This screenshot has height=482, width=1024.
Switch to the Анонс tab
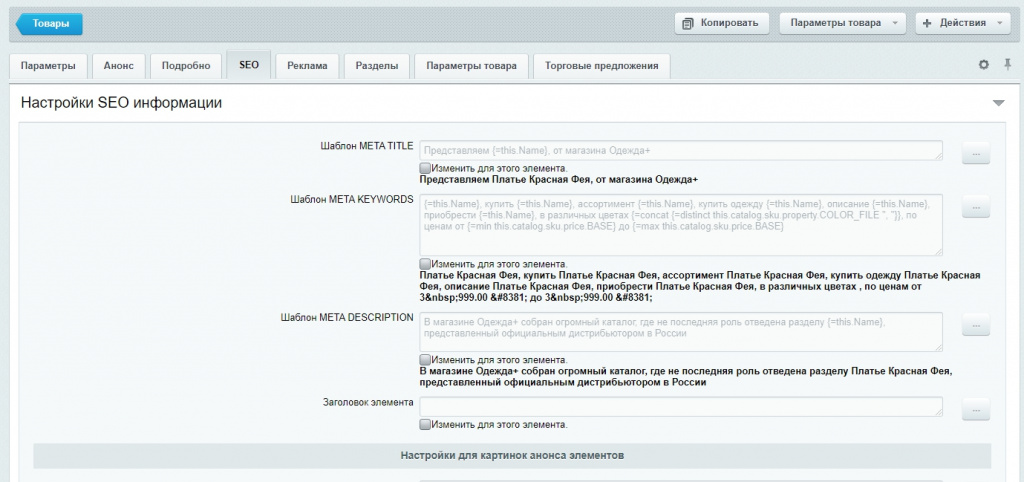click(x=119, y=66)
